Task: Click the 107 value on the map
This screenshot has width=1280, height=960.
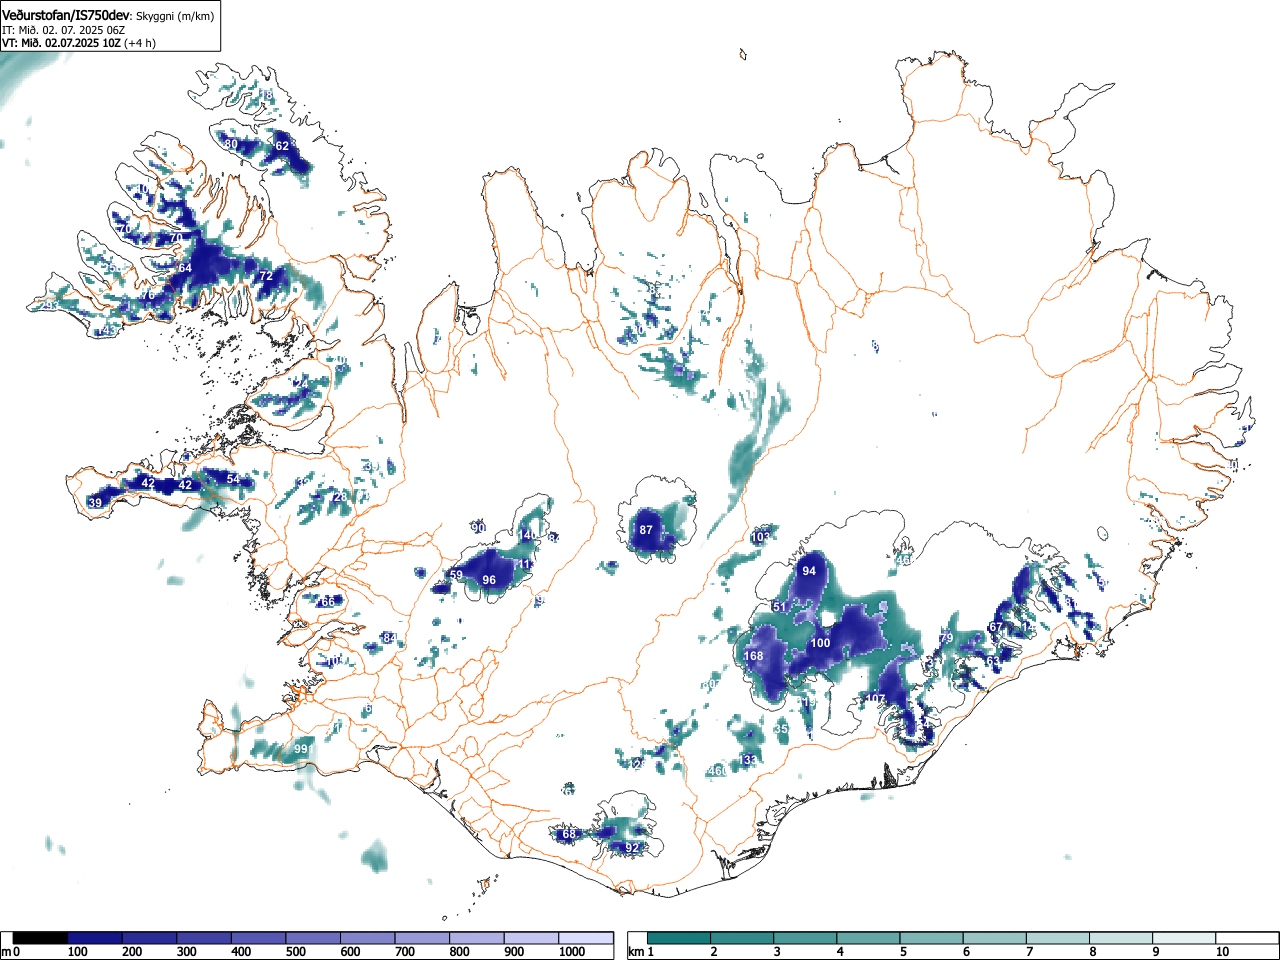Action: tap(875, 699)
